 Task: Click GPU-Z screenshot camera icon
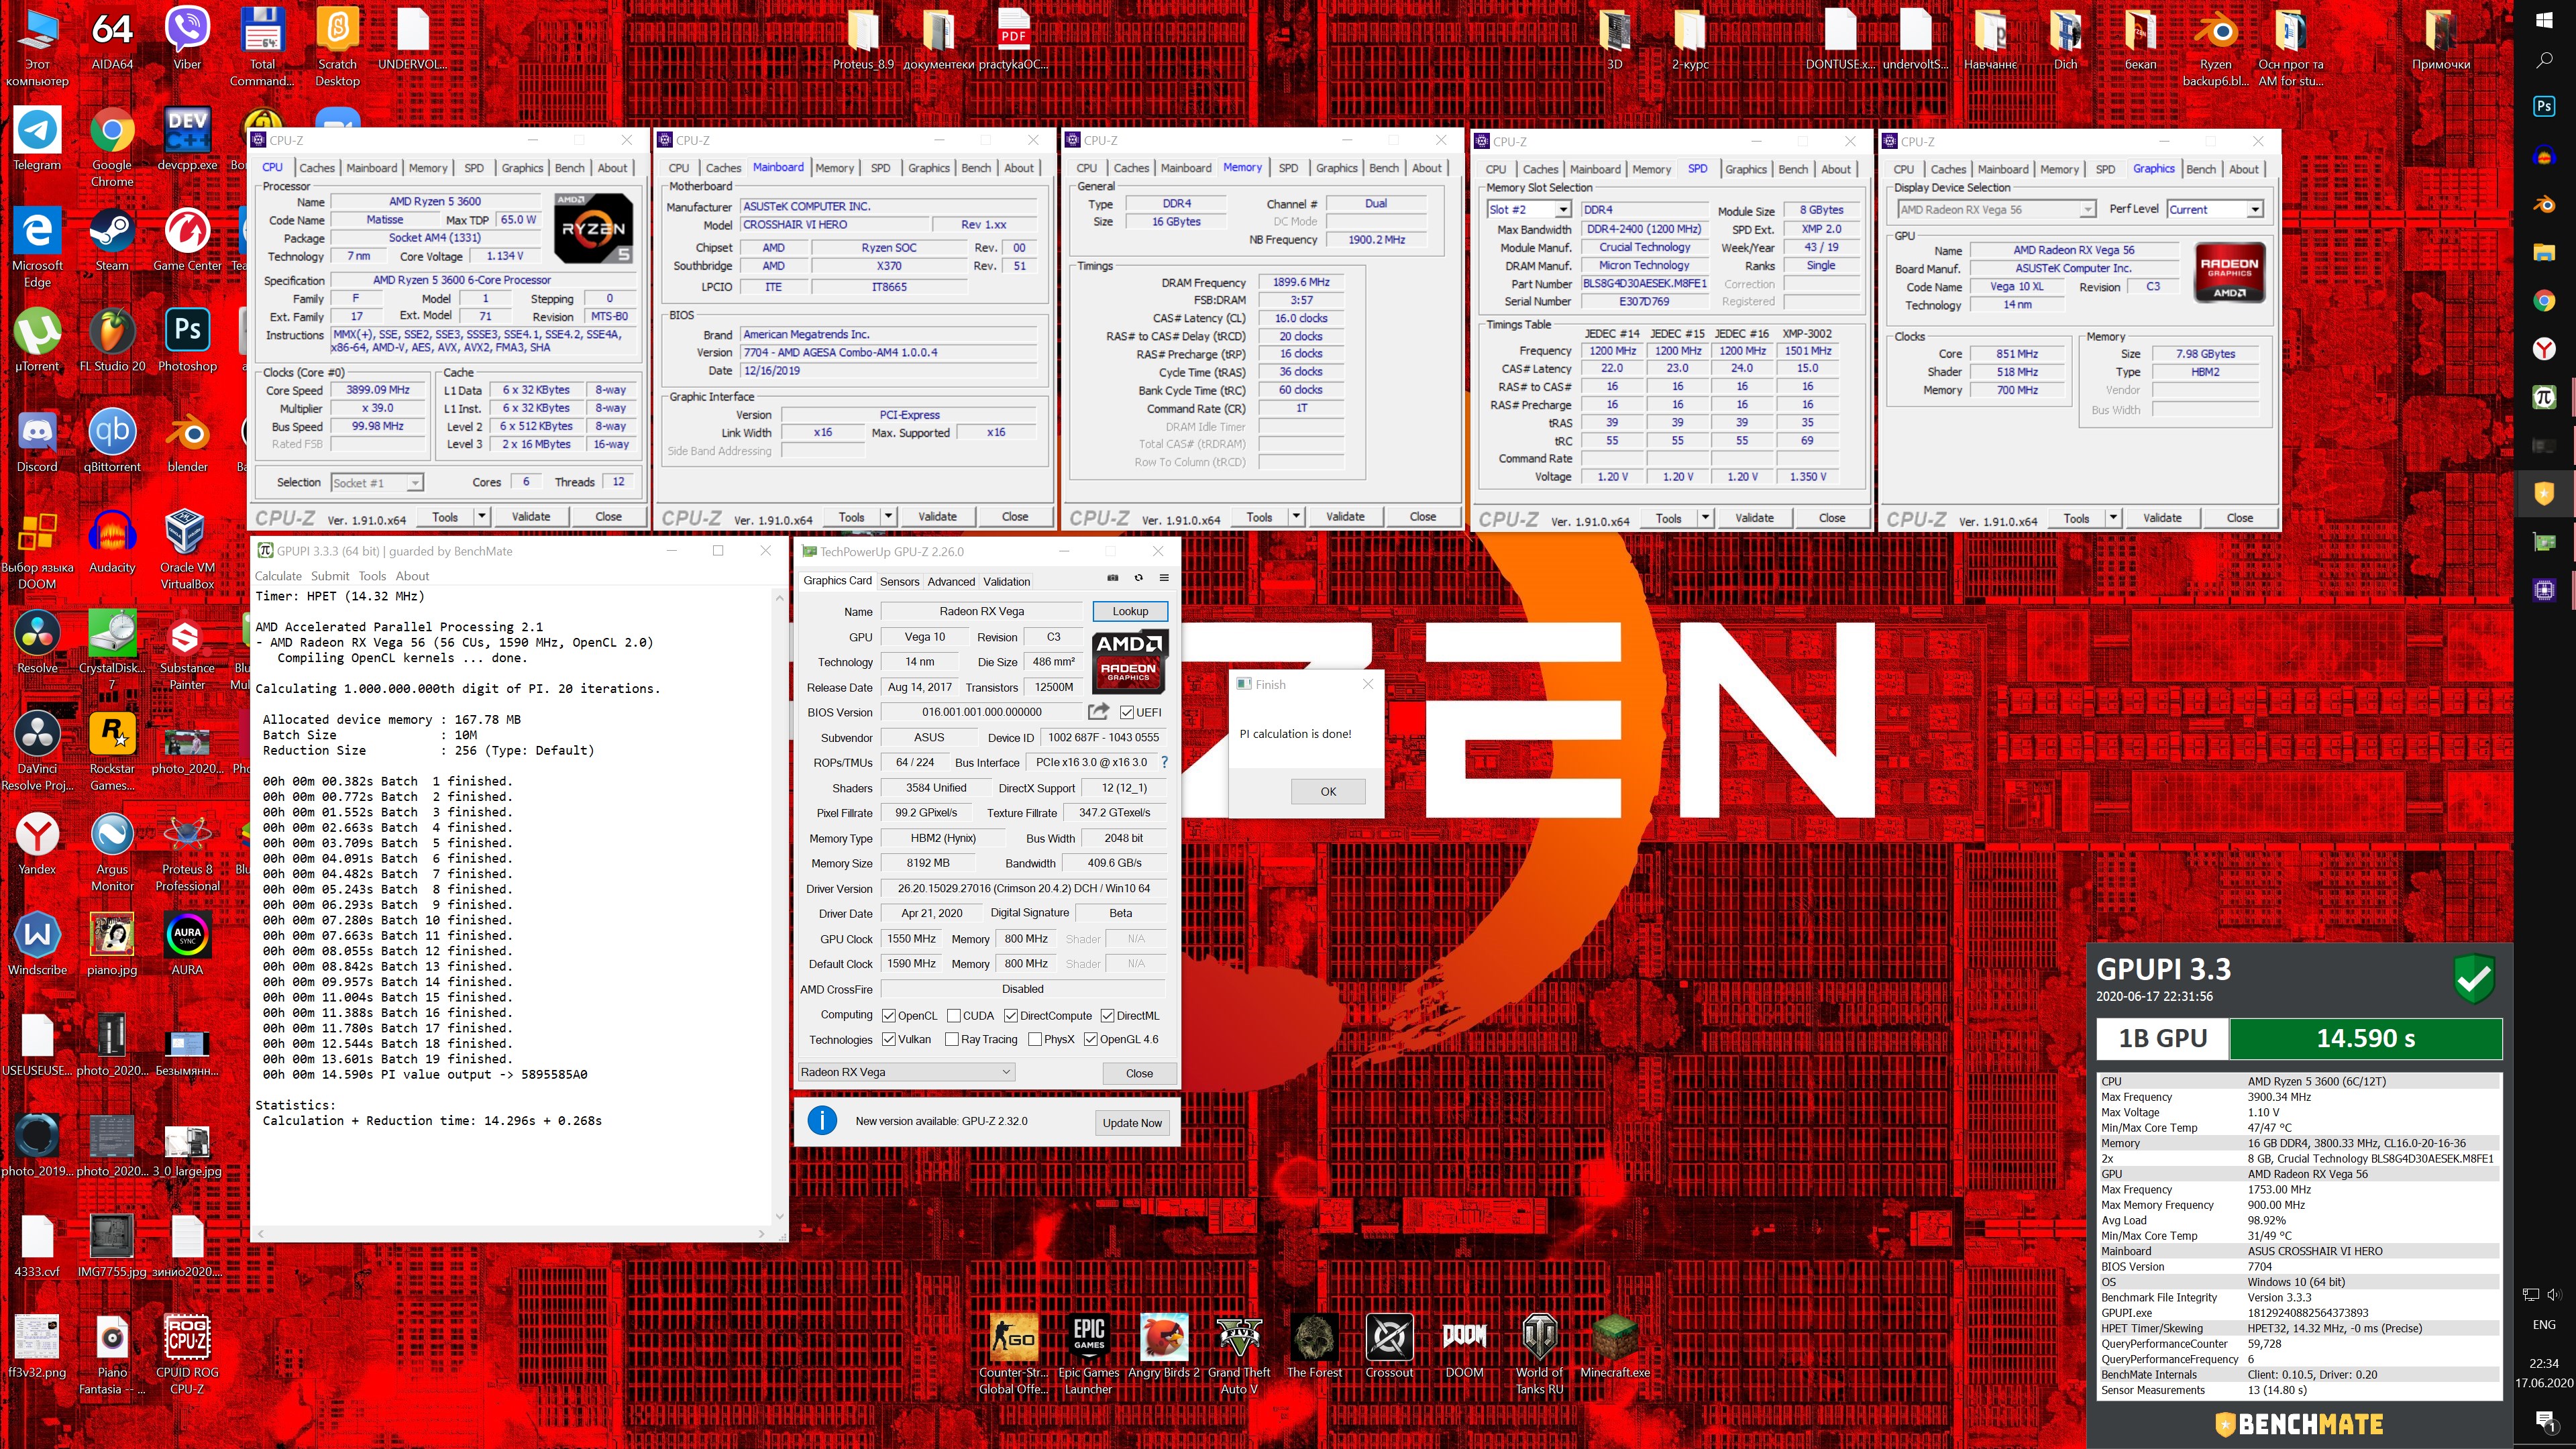click(x=1112, y=578)
